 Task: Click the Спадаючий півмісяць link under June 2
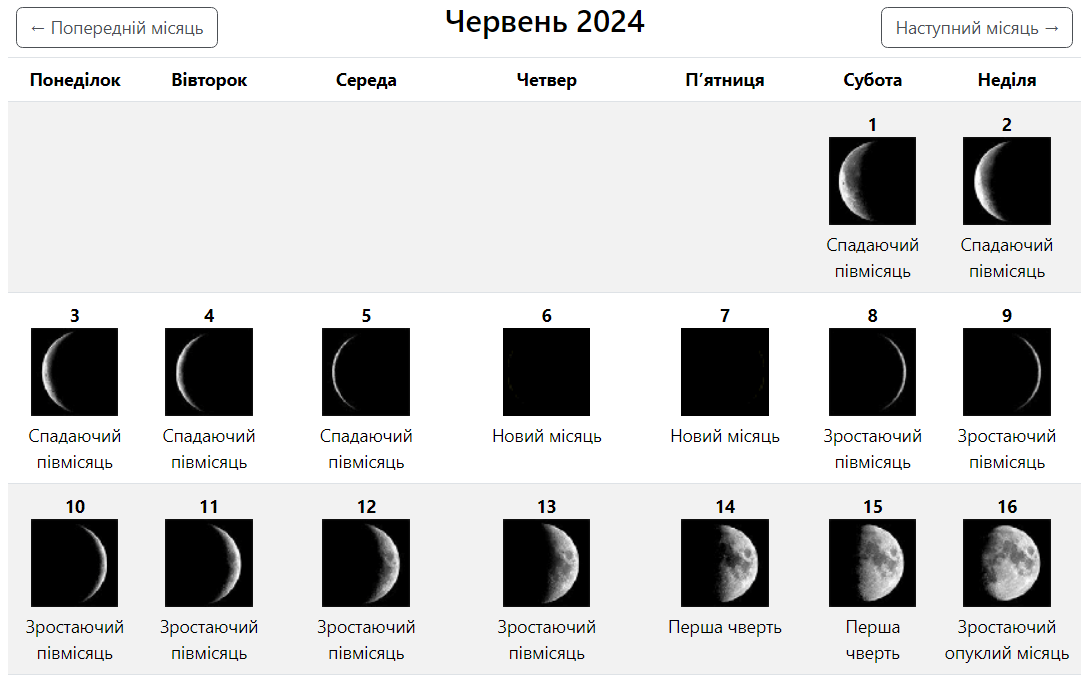tap(1007, 257)
